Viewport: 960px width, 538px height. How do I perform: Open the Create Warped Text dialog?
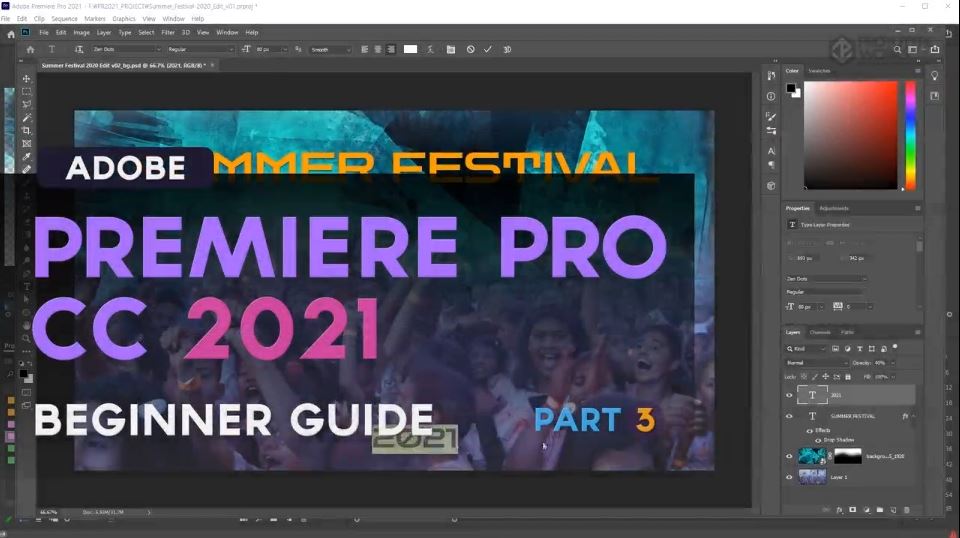click(430, 50)
